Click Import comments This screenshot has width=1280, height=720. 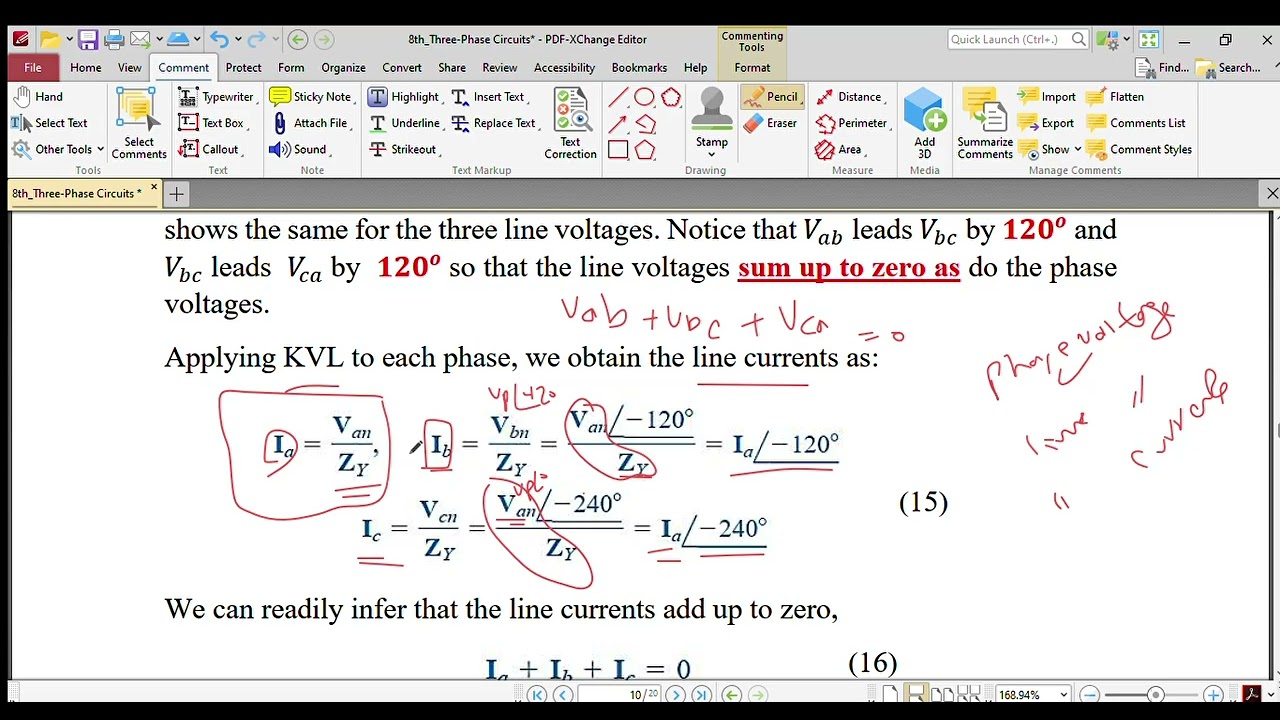coord(1047,97)
